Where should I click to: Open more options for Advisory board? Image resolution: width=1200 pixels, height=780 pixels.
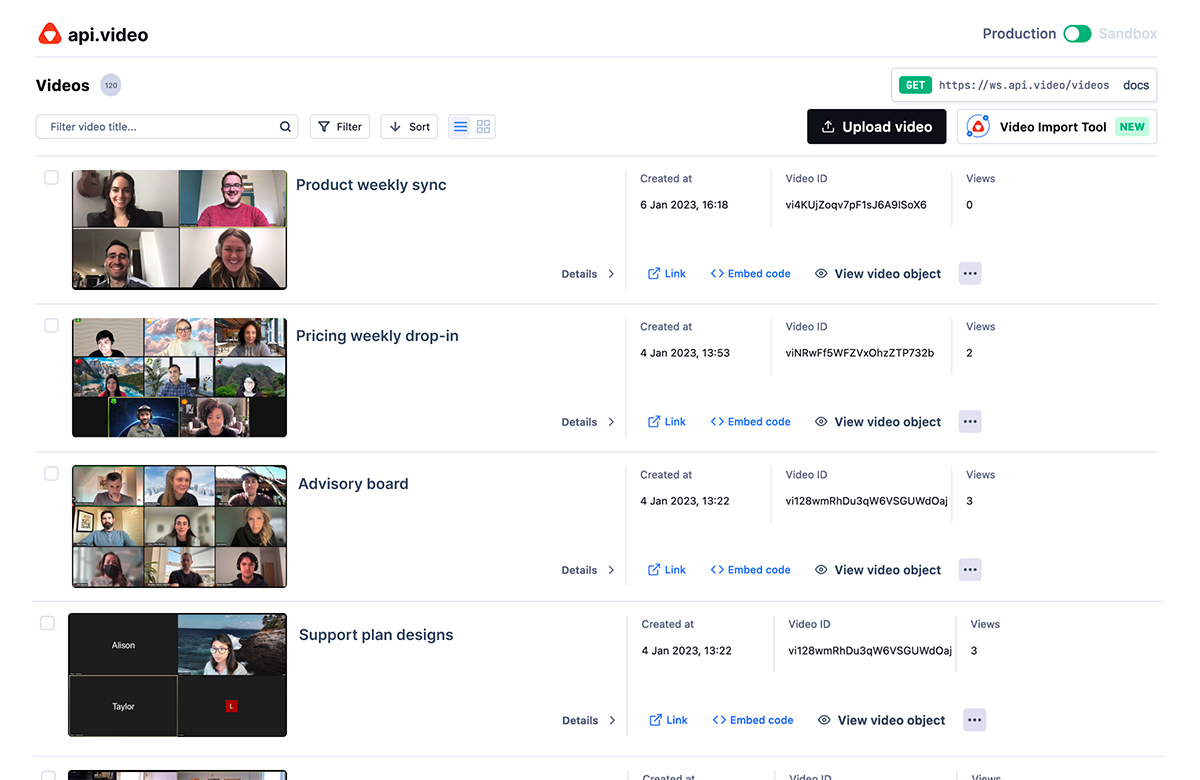click(970, 569)
